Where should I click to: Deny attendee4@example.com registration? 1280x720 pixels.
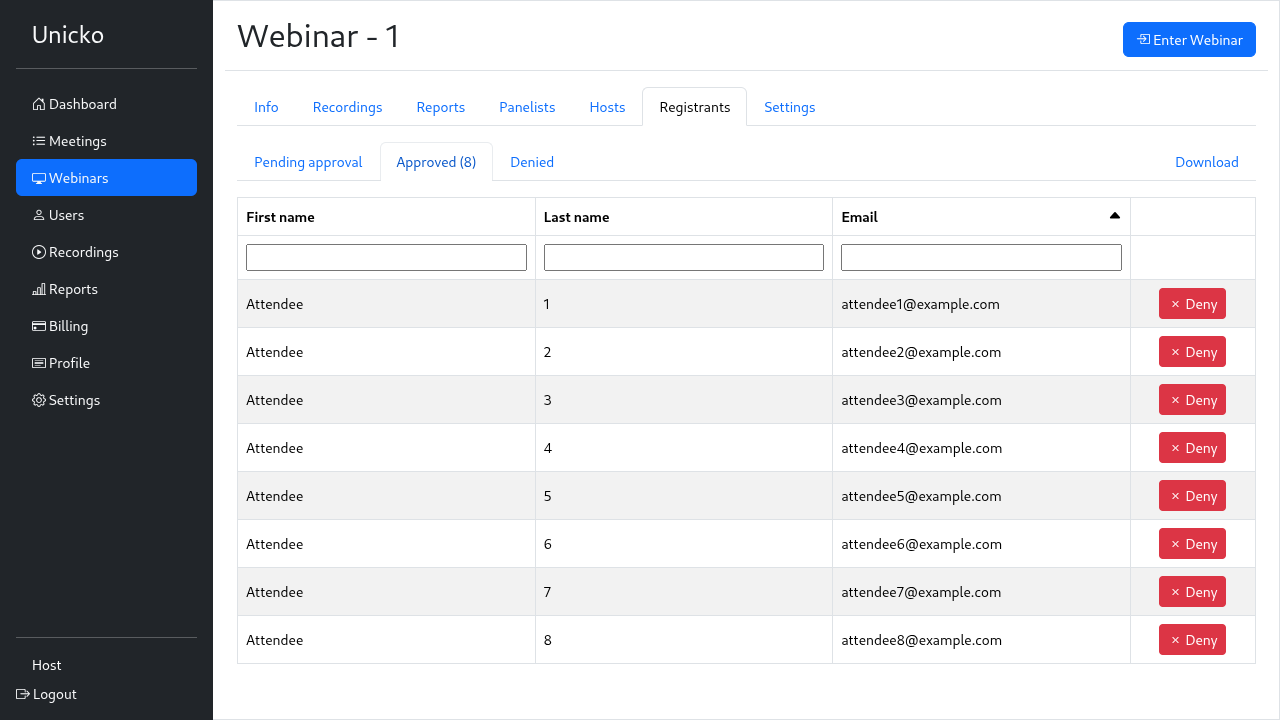click(x=1192, y=448)
